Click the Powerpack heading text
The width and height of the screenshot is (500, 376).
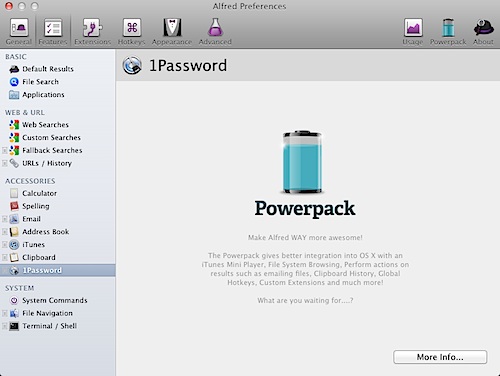click(x=305, y=209)
